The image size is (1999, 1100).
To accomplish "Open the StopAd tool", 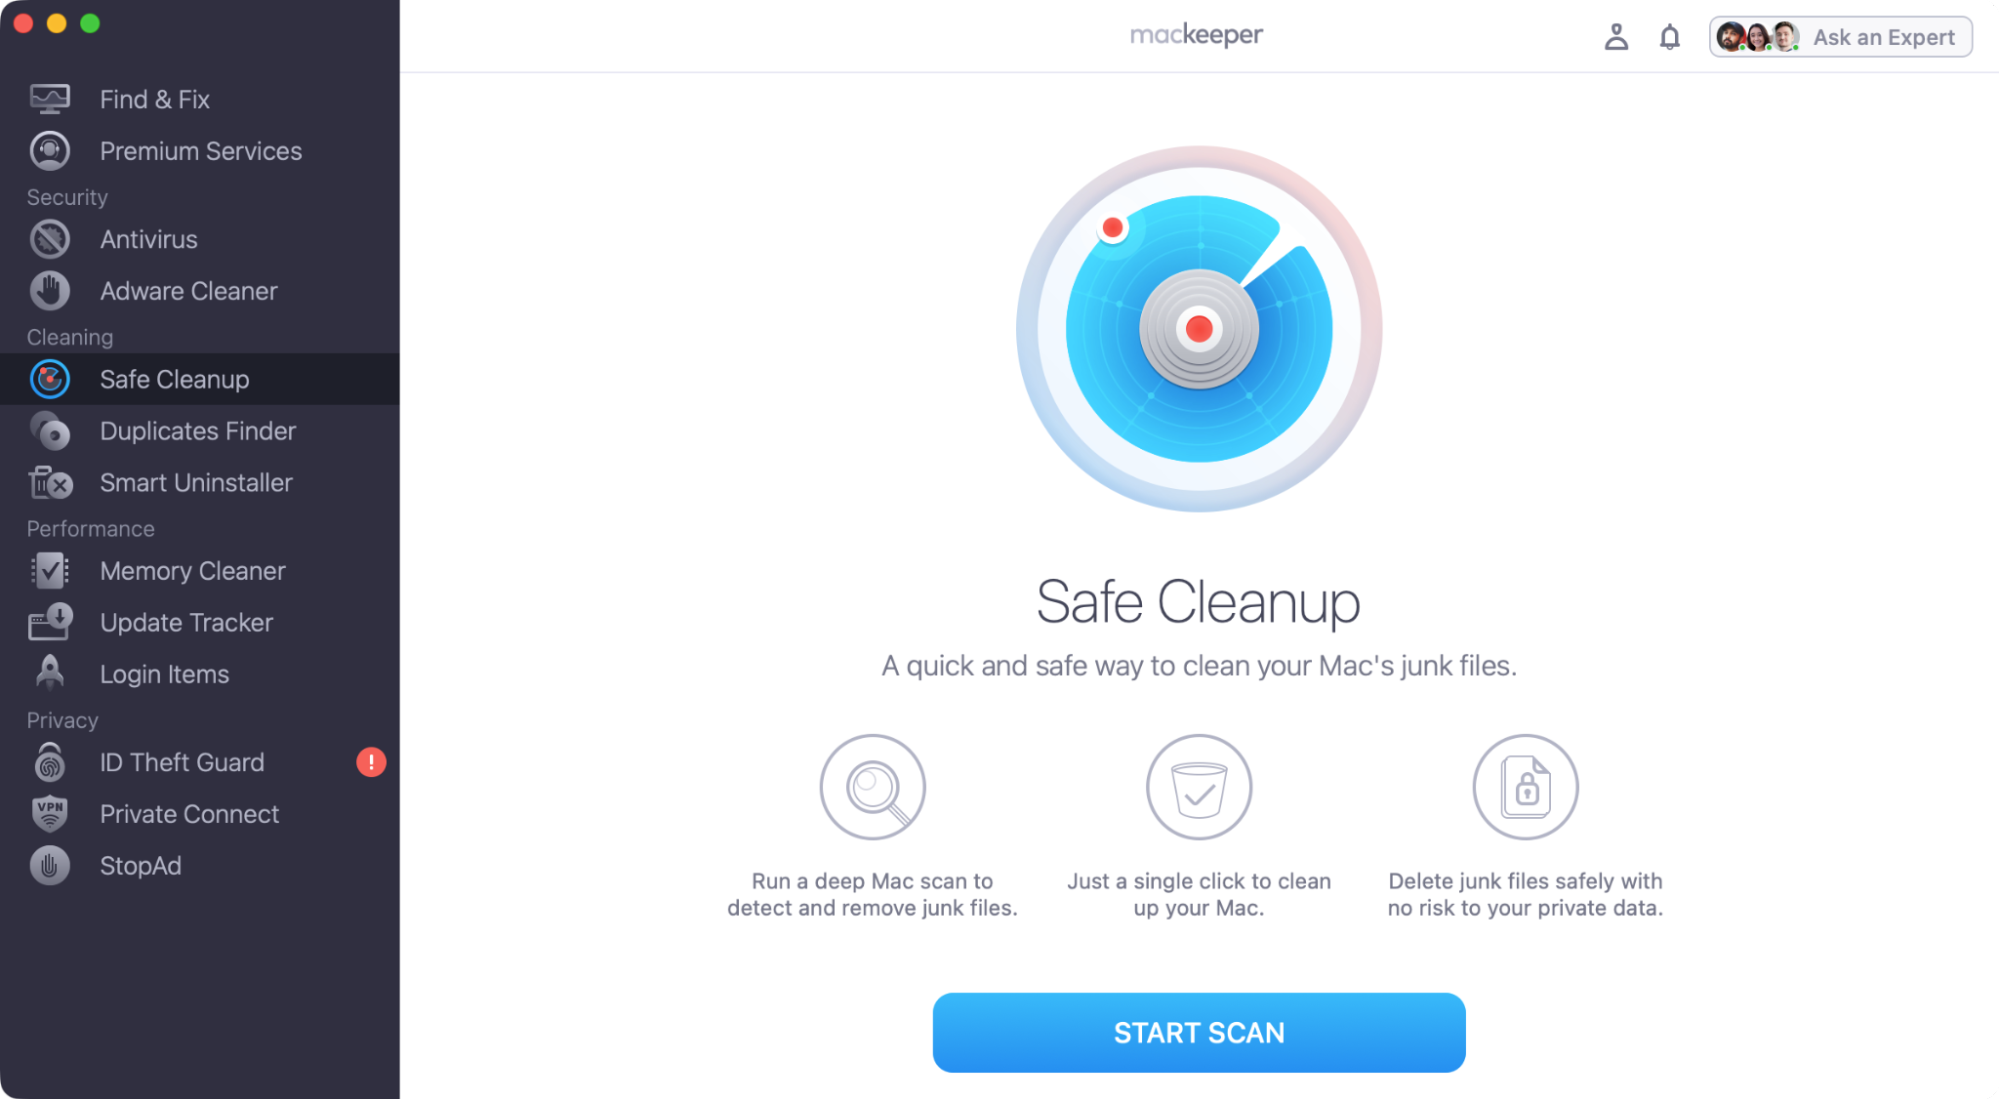I will point(140,865).
